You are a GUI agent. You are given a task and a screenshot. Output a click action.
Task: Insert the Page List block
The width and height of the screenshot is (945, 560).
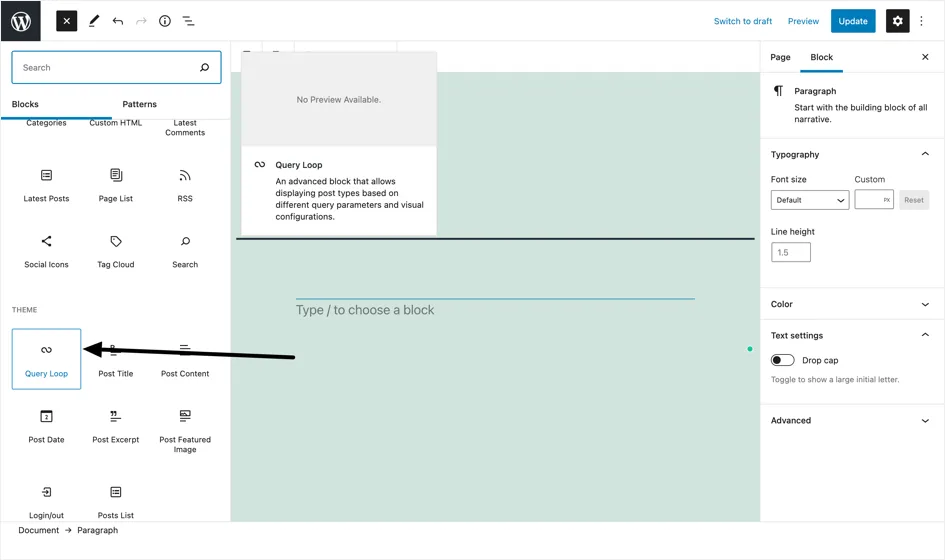tap(116, 185)
